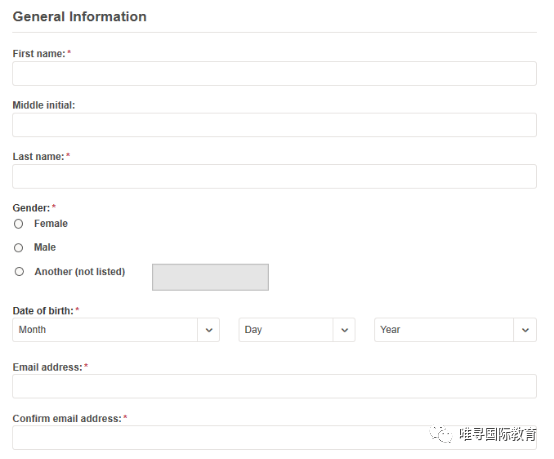Focus the Confirm email address field
Screen dimensions: 554x459
tap(275, 438)
